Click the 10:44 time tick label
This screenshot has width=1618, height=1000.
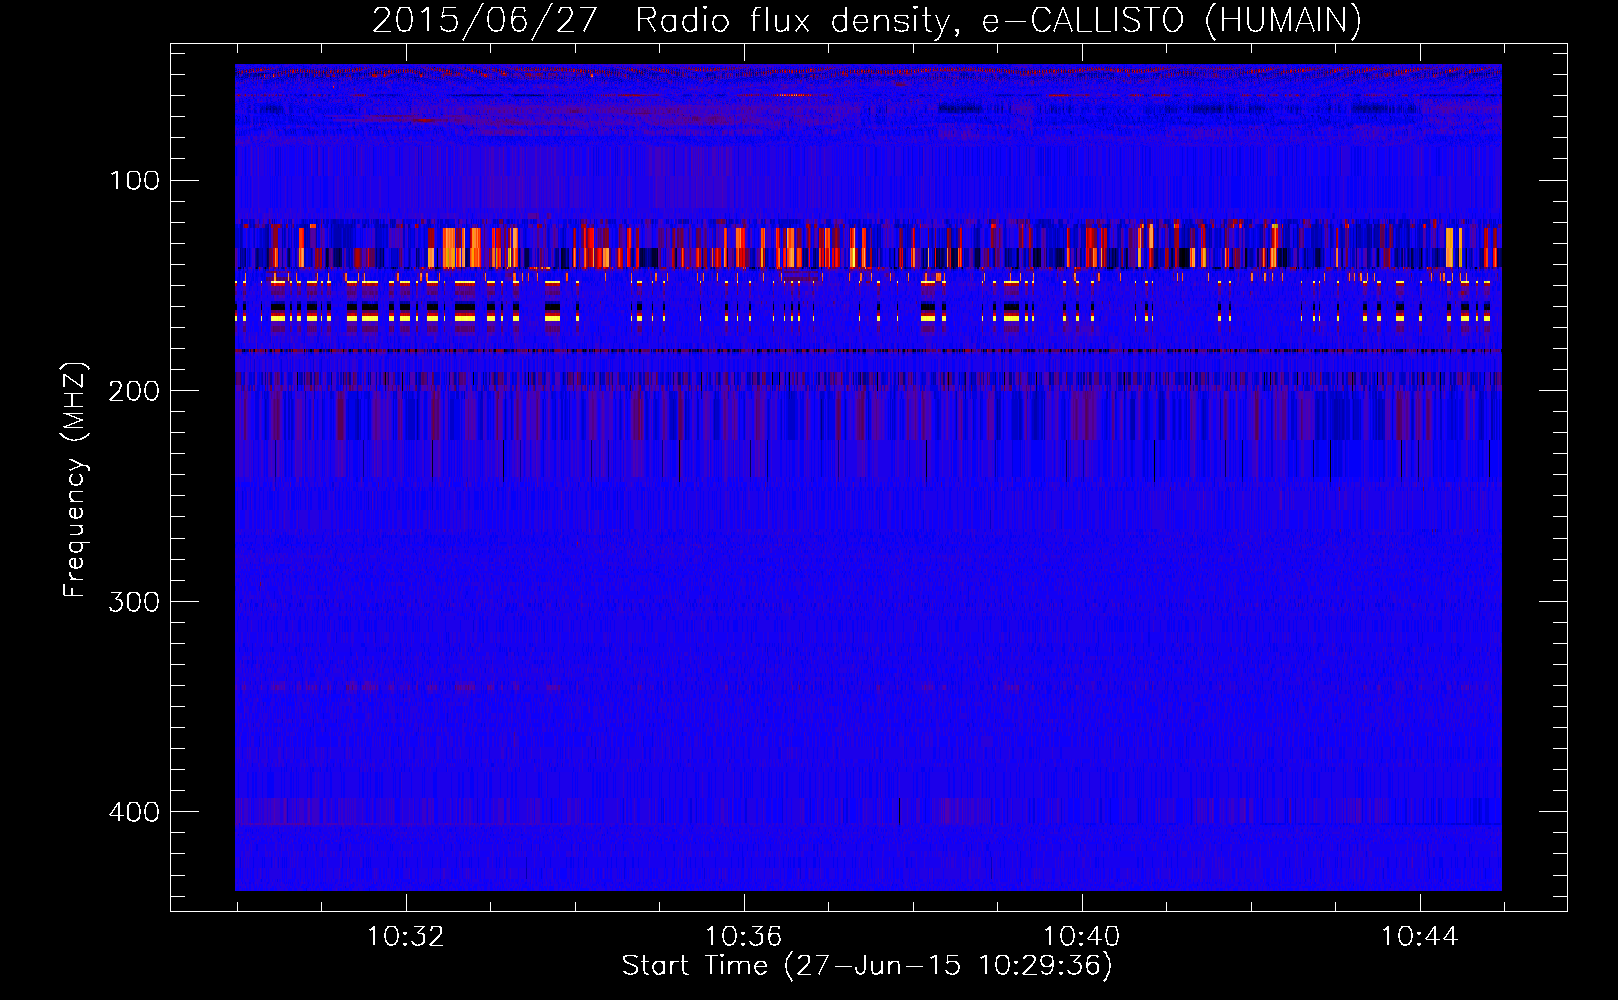point(1419,937)
